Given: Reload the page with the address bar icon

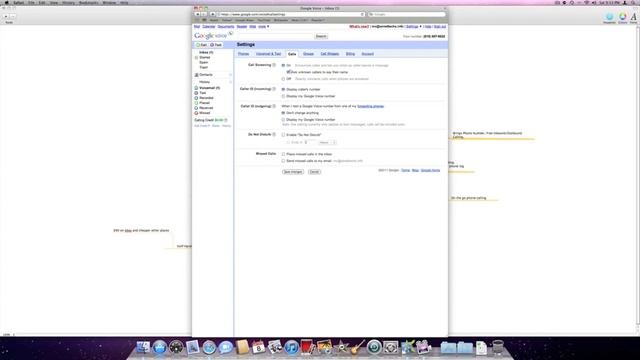Looking at the screenshot, I should 362,14.
